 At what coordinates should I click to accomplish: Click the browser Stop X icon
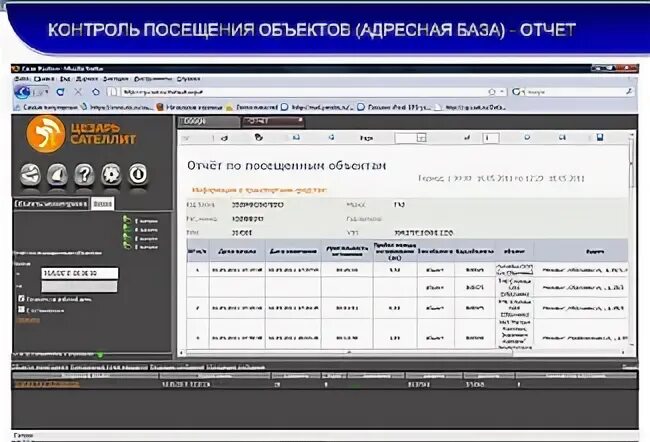tap(78, 92)
